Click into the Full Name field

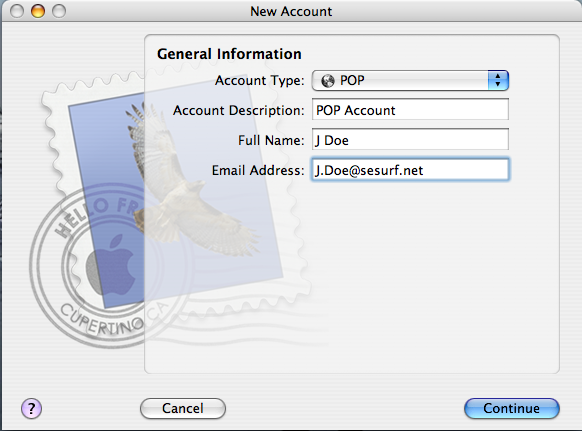[410, 140]
